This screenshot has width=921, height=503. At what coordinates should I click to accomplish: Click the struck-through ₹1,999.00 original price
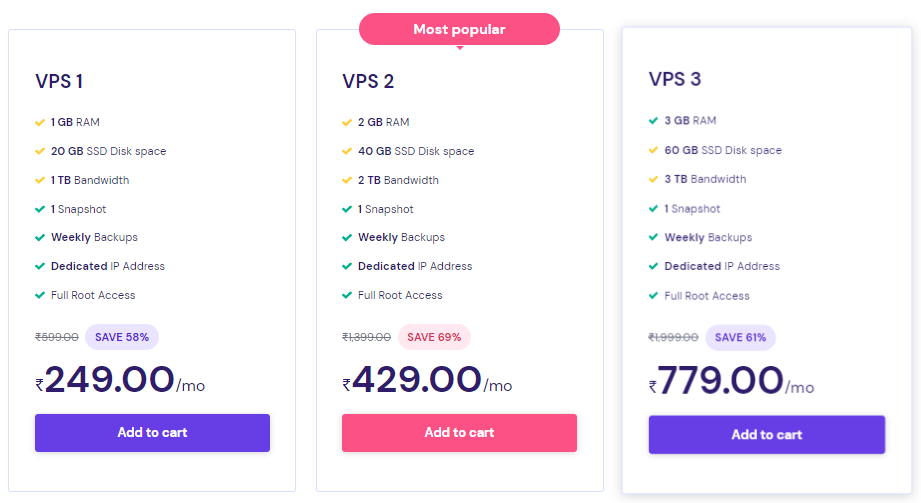673,337
